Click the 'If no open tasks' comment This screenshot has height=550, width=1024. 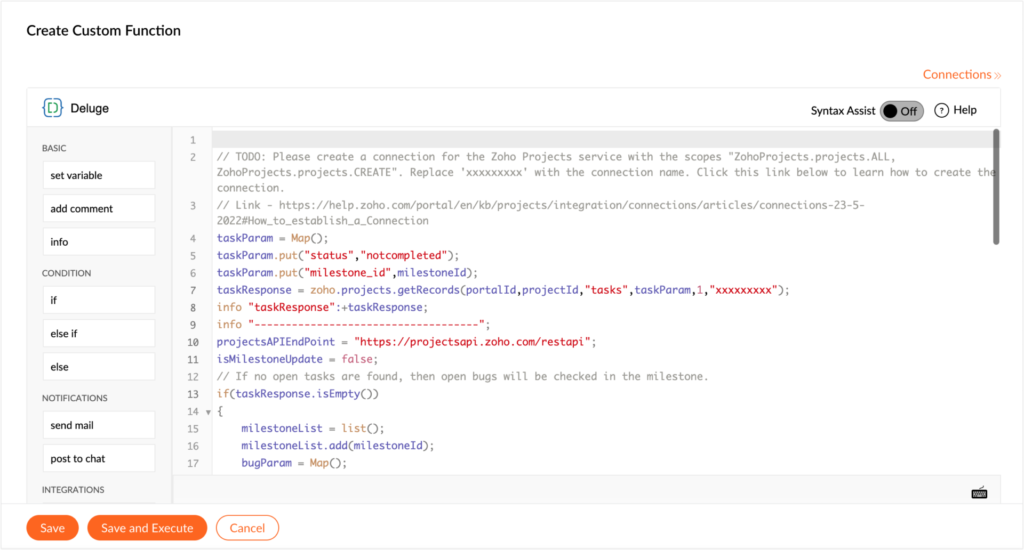coord(462,376)
